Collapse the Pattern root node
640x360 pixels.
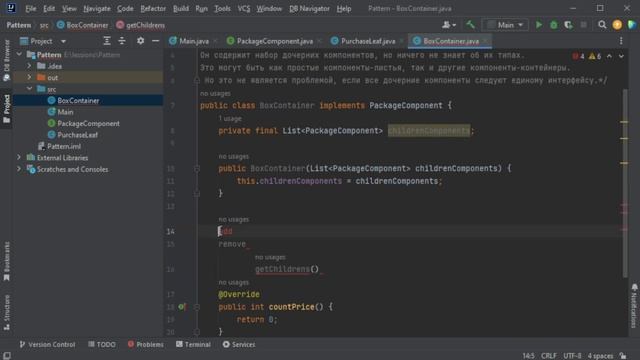19,54
